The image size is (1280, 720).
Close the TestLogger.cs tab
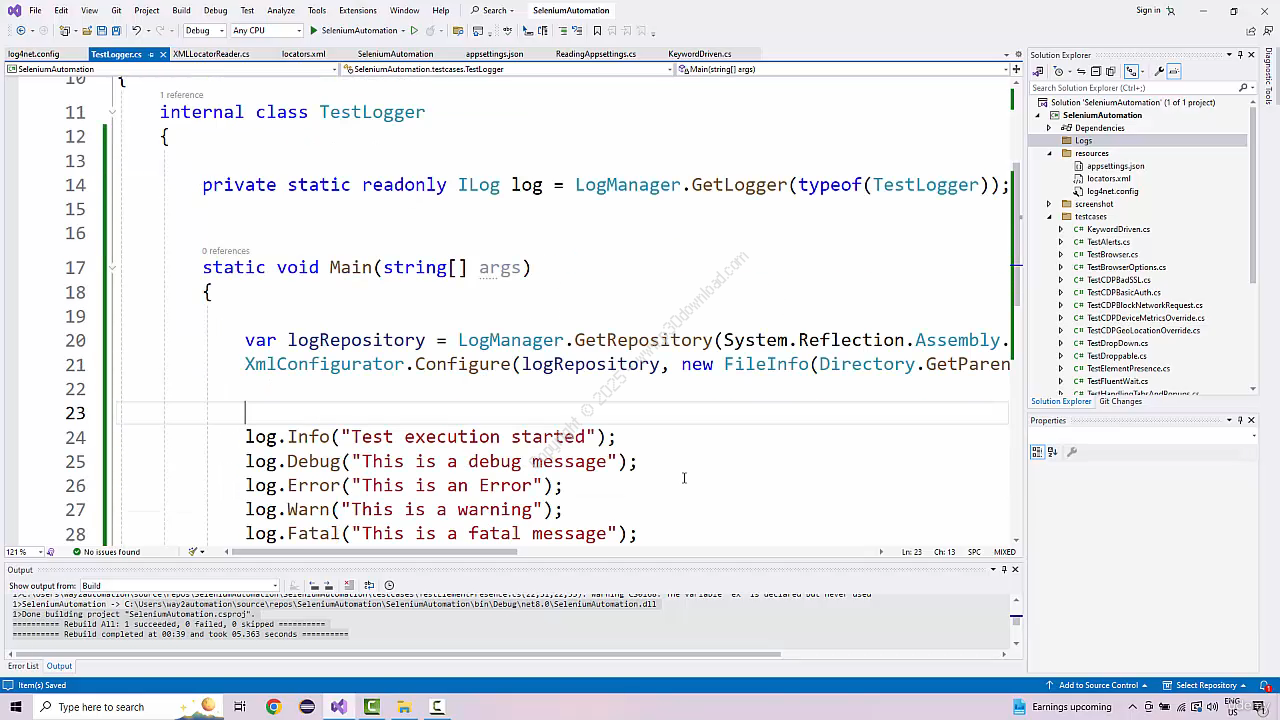pos(165,54)
